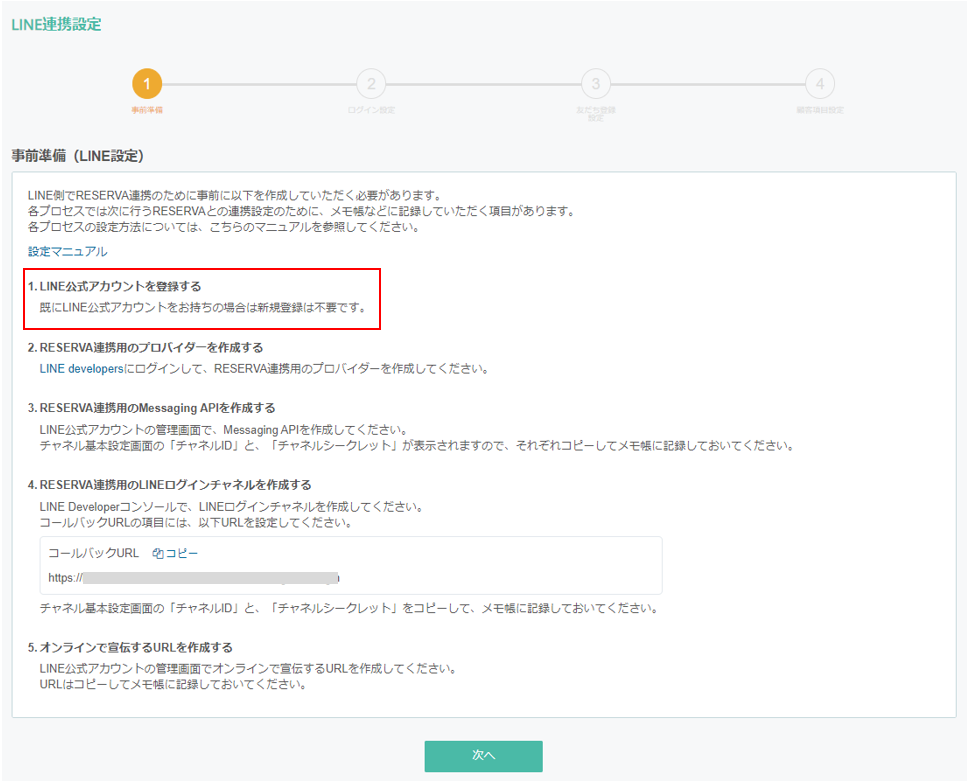Select the step 3 circle in stepper
The height and width of the screenshot is (782, 967).
click(x=595, y=84)
